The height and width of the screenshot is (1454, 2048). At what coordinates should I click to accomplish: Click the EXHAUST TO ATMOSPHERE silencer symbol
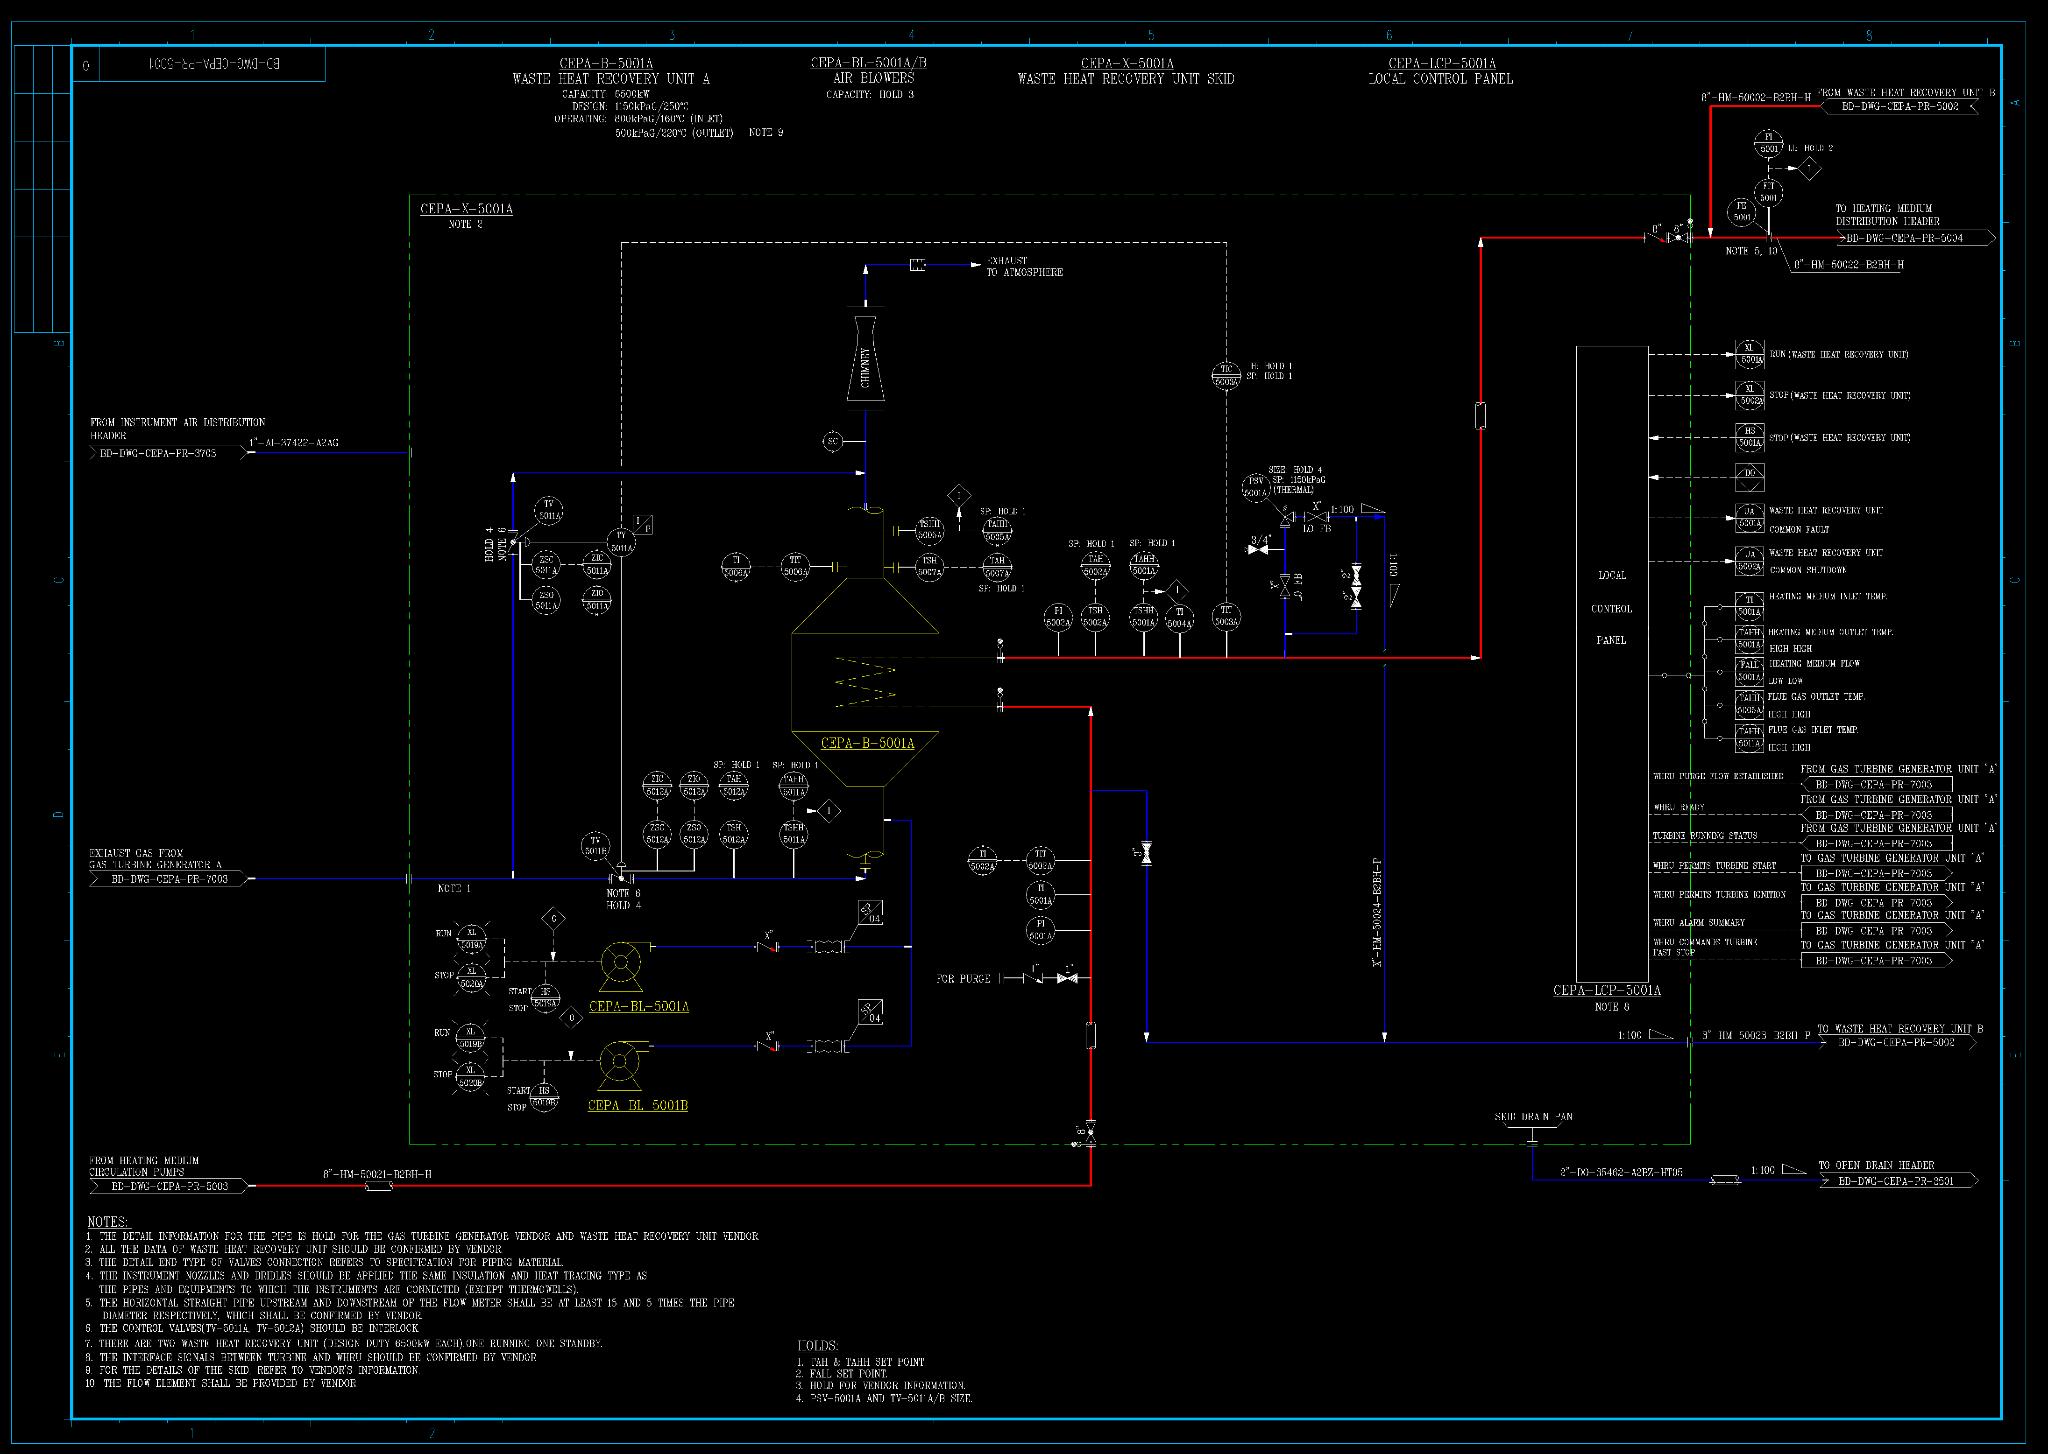coord(920,265)
